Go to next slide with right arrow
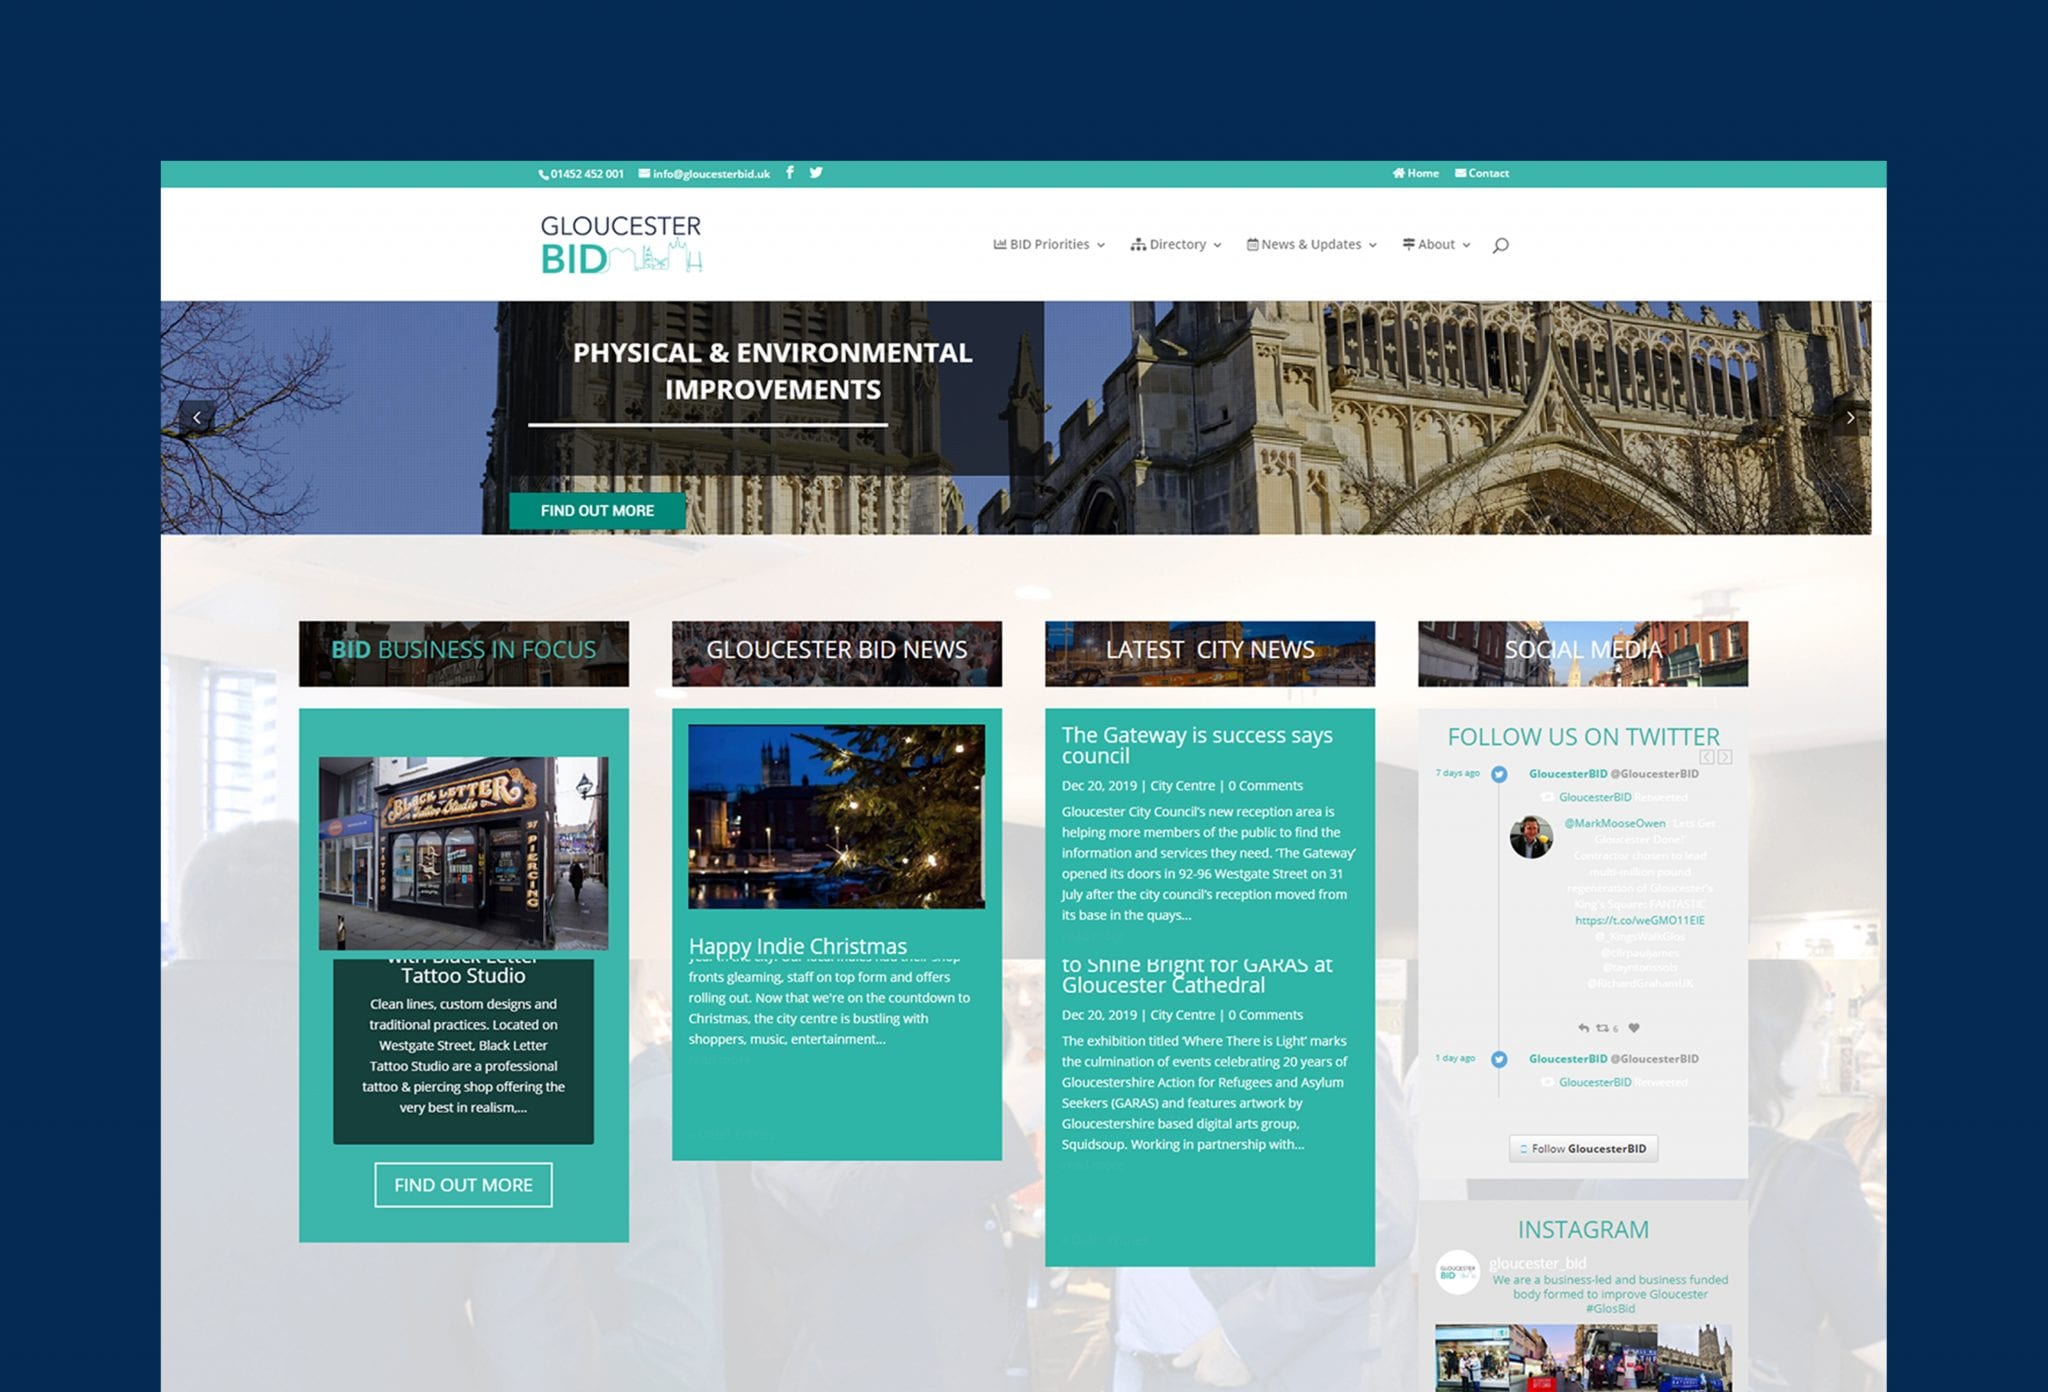Screen dimensions: 2048x1392 click(x=1850, y=417)
